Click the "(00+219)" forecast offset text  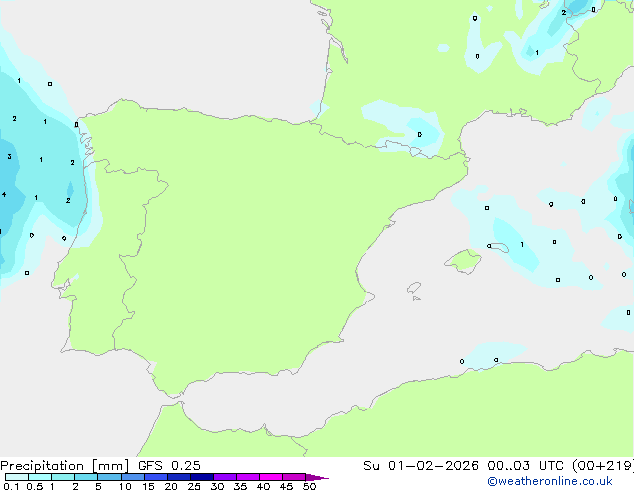click(x=603, y=466)
